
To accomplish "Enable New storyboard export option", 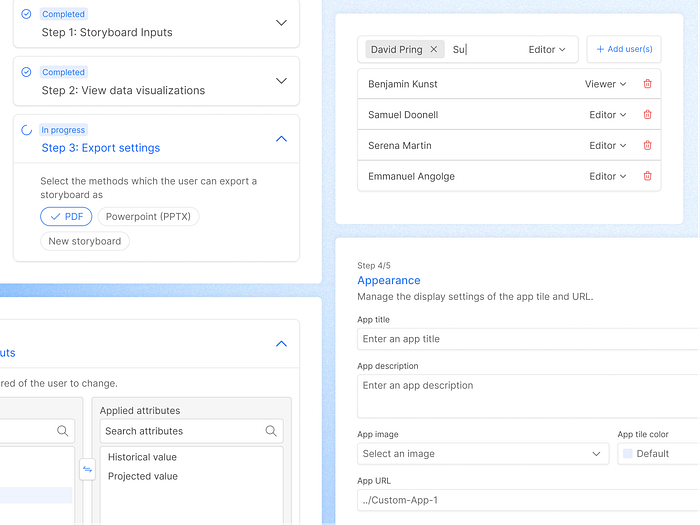I will (85, 241).
